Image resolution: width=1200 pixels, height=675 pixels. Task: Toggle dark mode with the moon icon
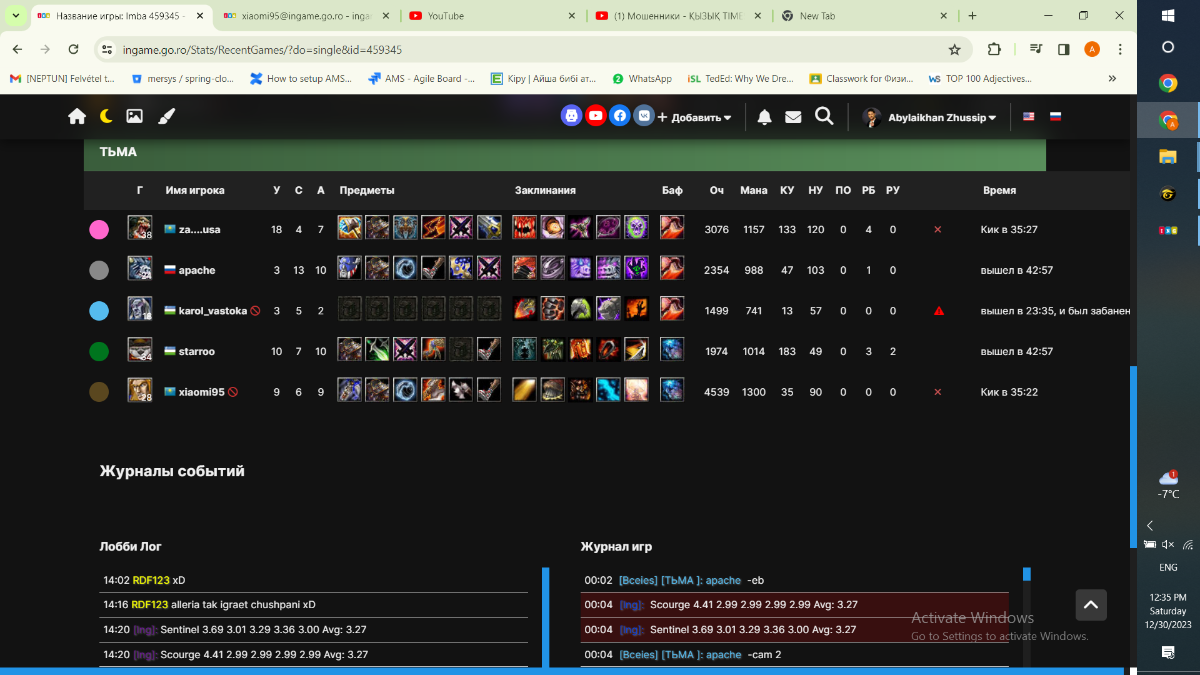tap(106, 116)
